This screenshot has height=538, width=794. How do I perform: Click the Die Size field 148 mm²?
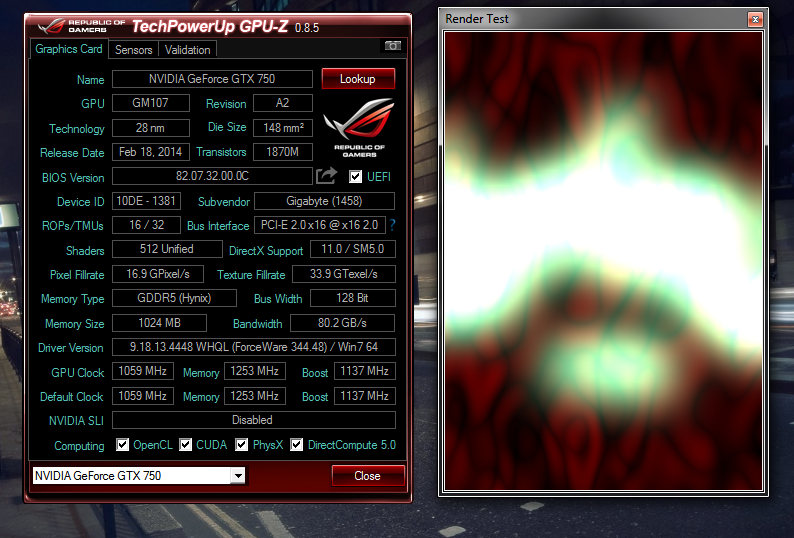tap(283, 128)
